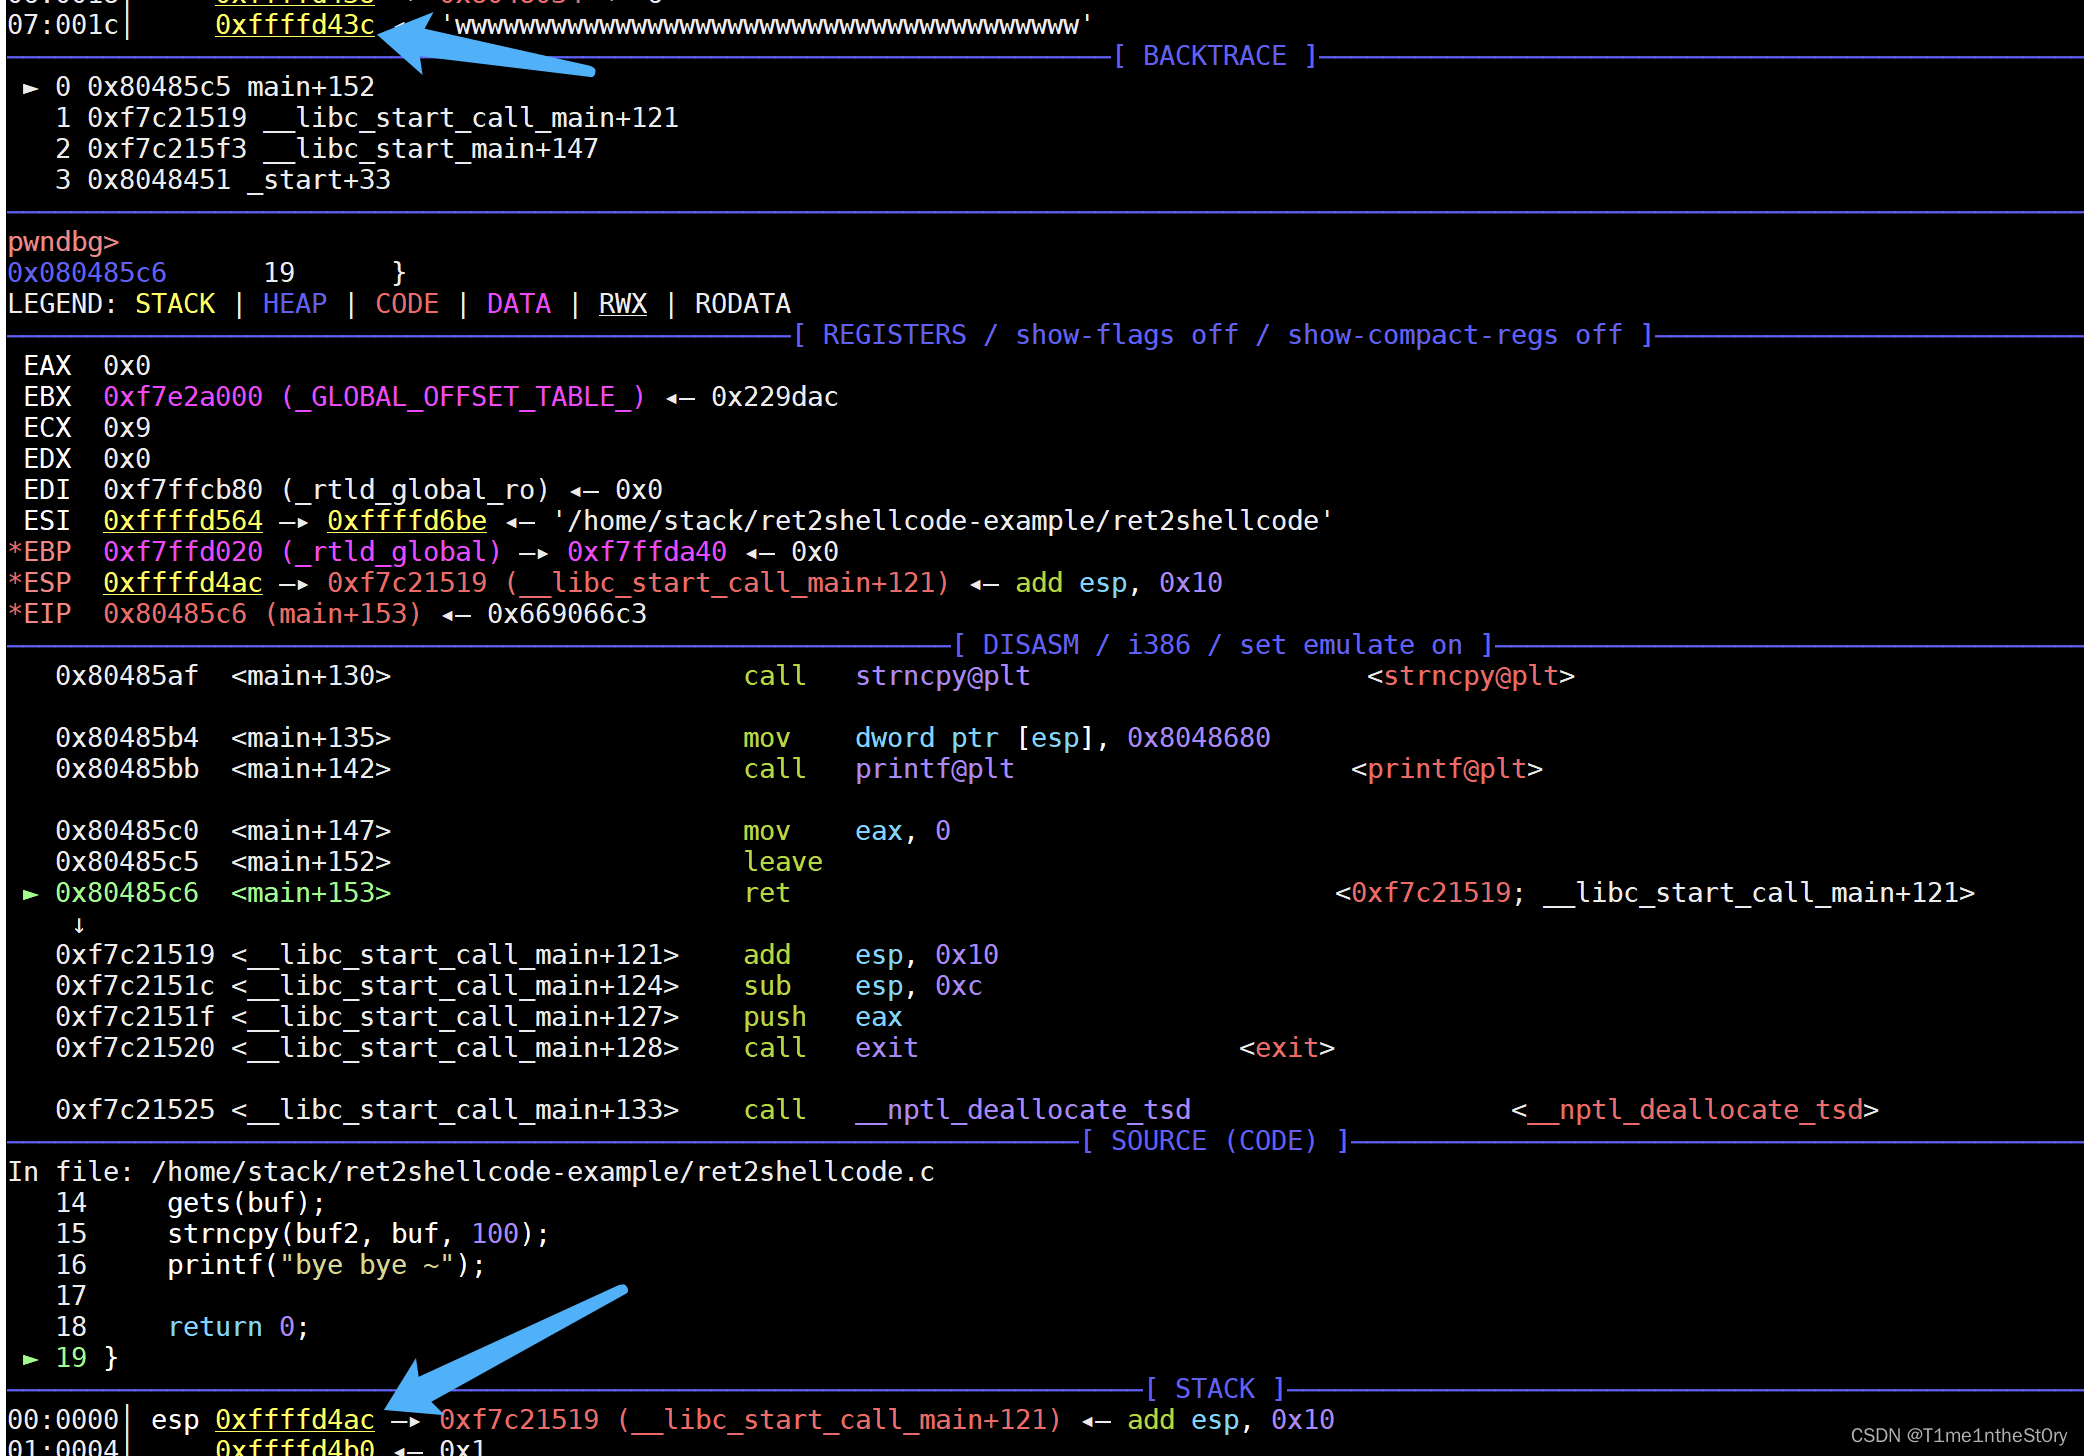Click the BACKTRACE section header
The height and width of the screenshot is (1456, 2084).
click(x=1215, y=55)
